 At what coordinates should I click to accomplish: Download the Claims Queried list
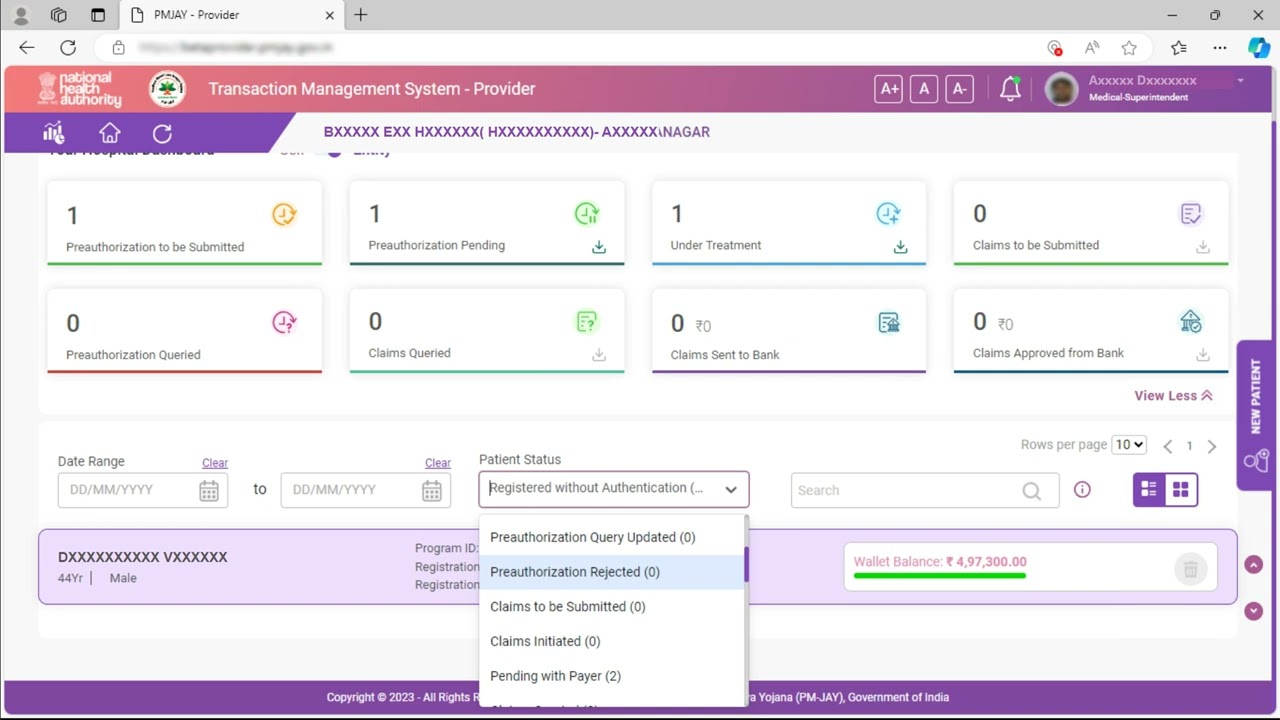click(599, 355)
